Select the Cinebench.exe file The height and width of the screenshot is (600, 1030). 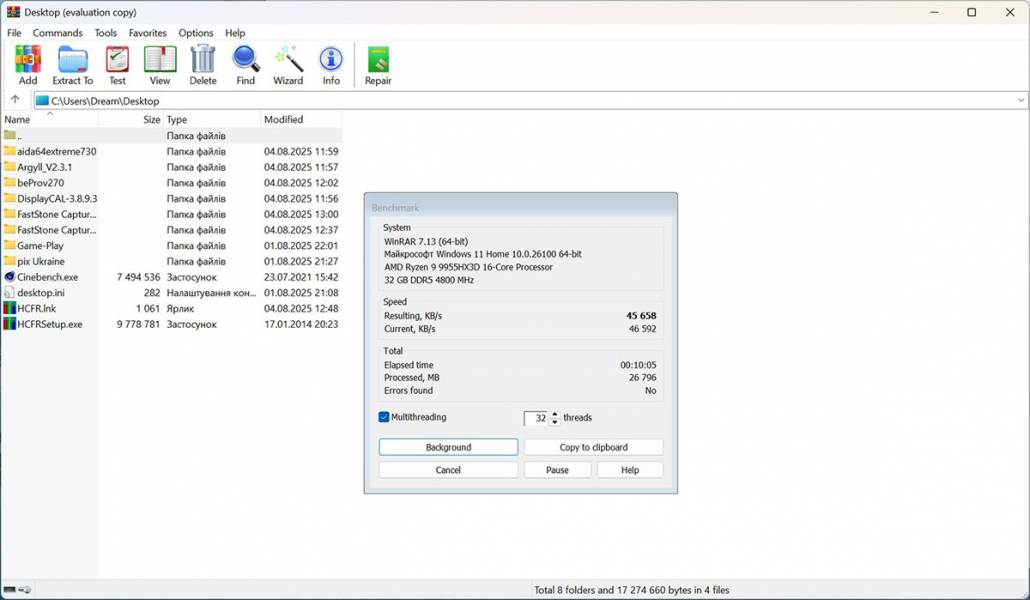pos(46,277)
